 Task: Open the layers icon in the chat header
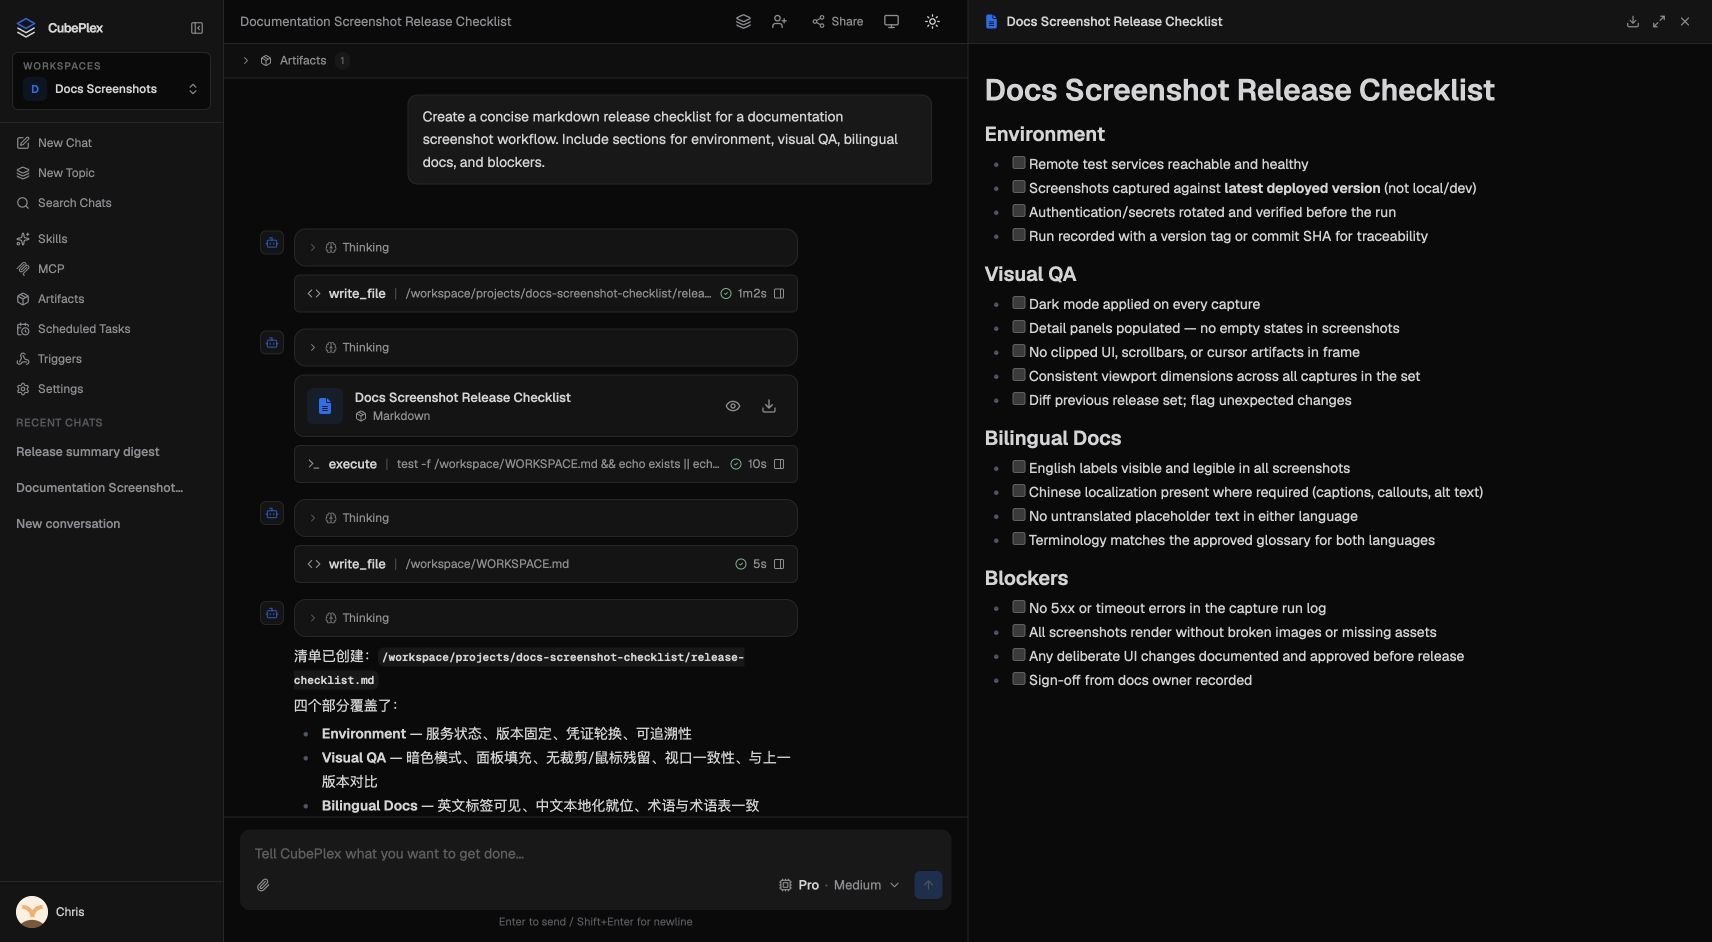click(743, 21)
